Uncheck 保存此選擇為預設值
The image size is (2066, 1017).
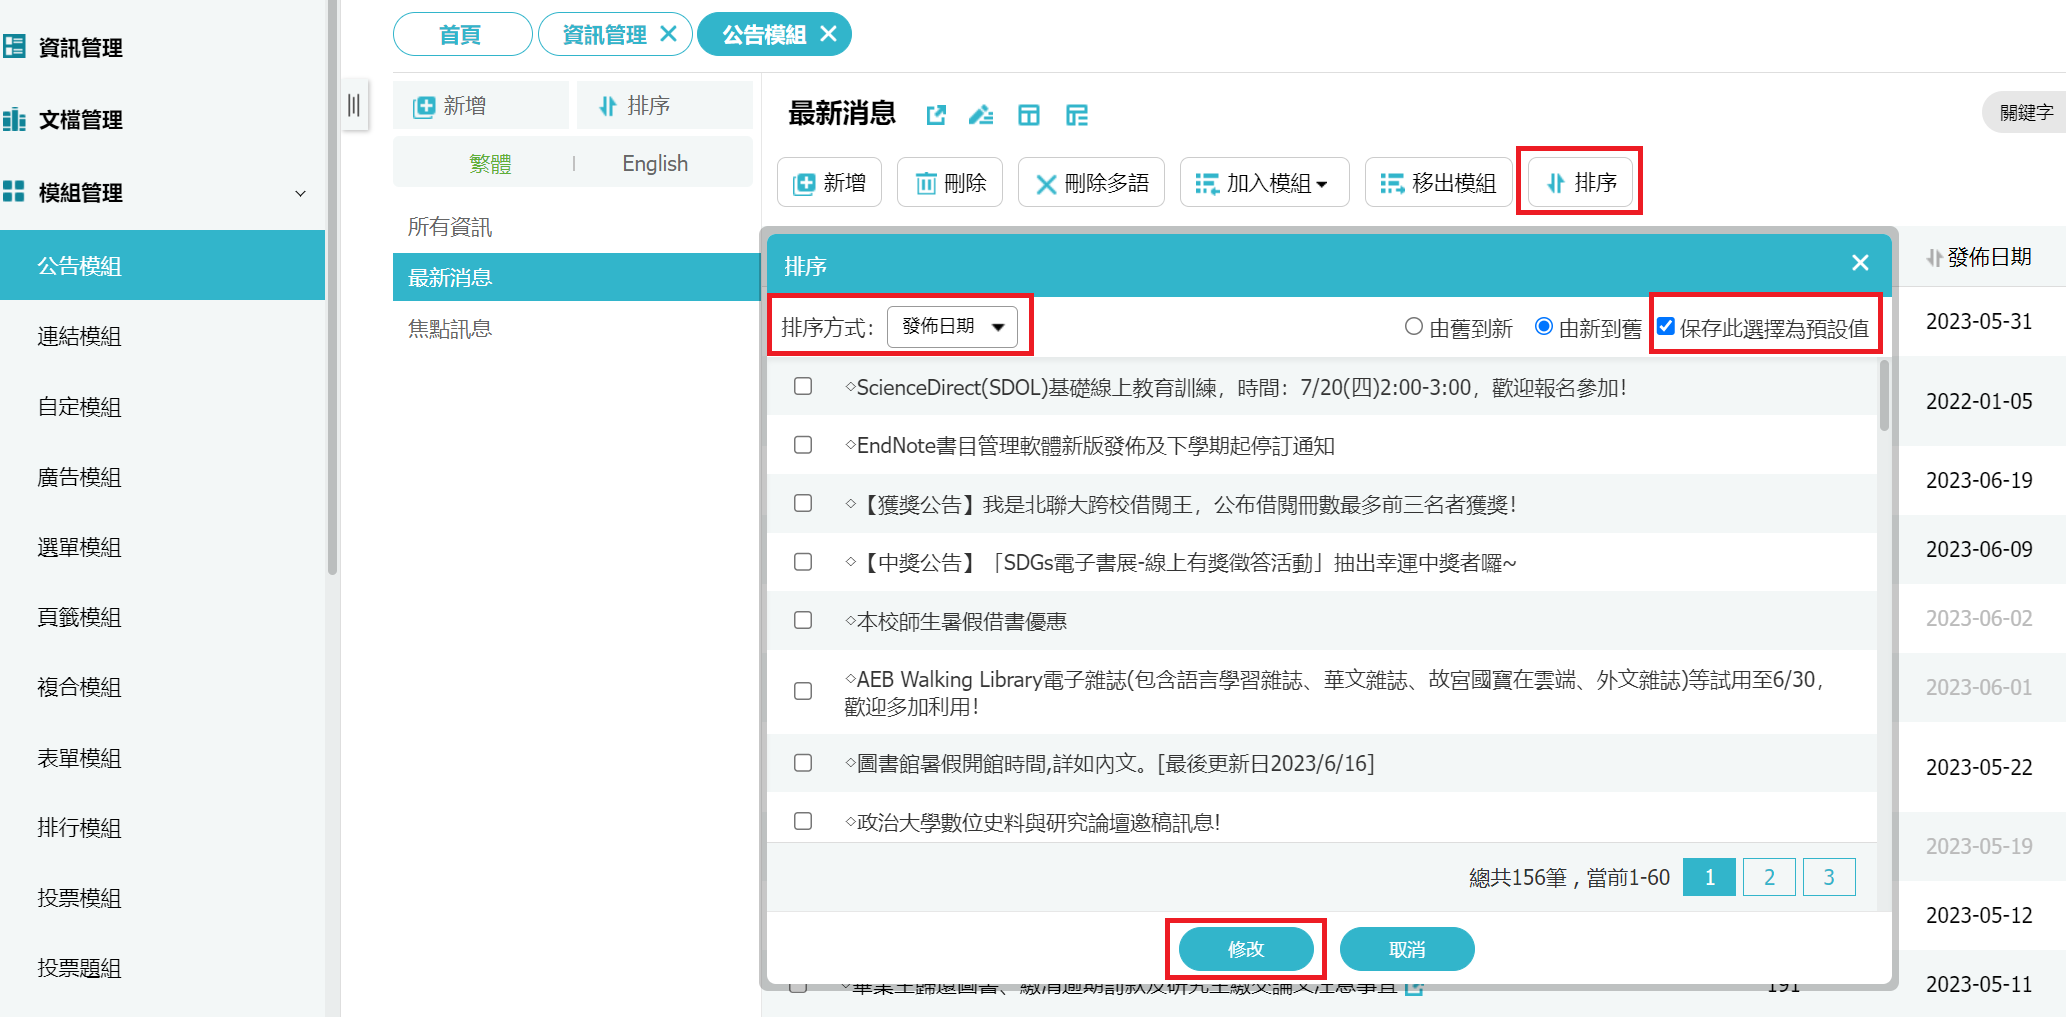(x=1666, y=326)
